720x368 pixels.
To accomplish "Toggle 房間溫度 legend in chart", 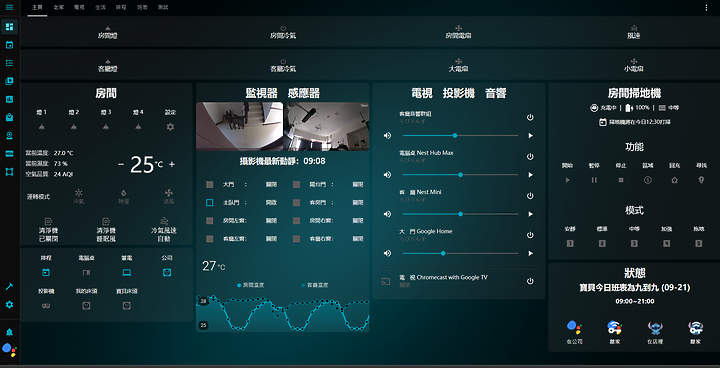I will 250,285.
